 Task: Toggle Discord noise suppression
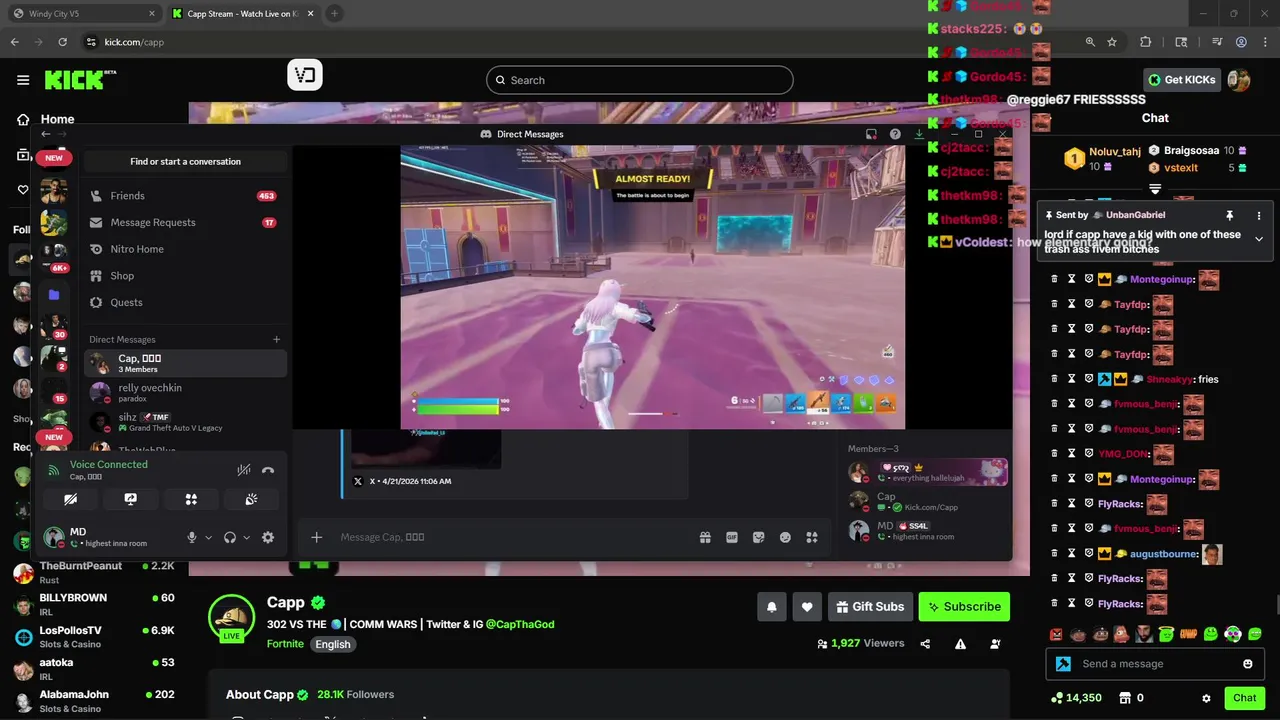click(244, 470)
